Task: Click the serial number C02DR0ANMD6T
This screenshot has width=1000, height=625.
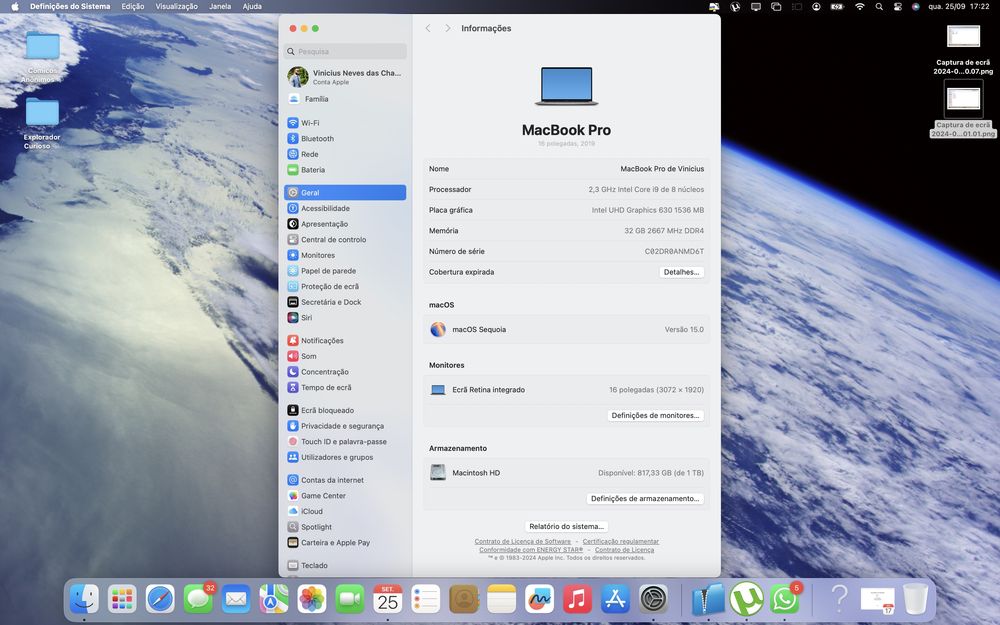Action: pyautogui.click(x=674, y=251)
